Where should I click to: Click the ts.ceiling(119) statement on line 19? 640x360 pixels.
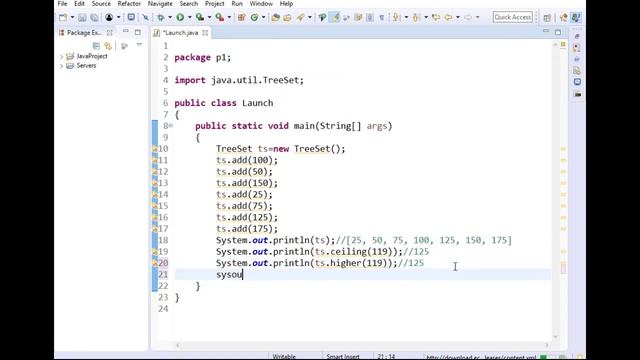353,251
